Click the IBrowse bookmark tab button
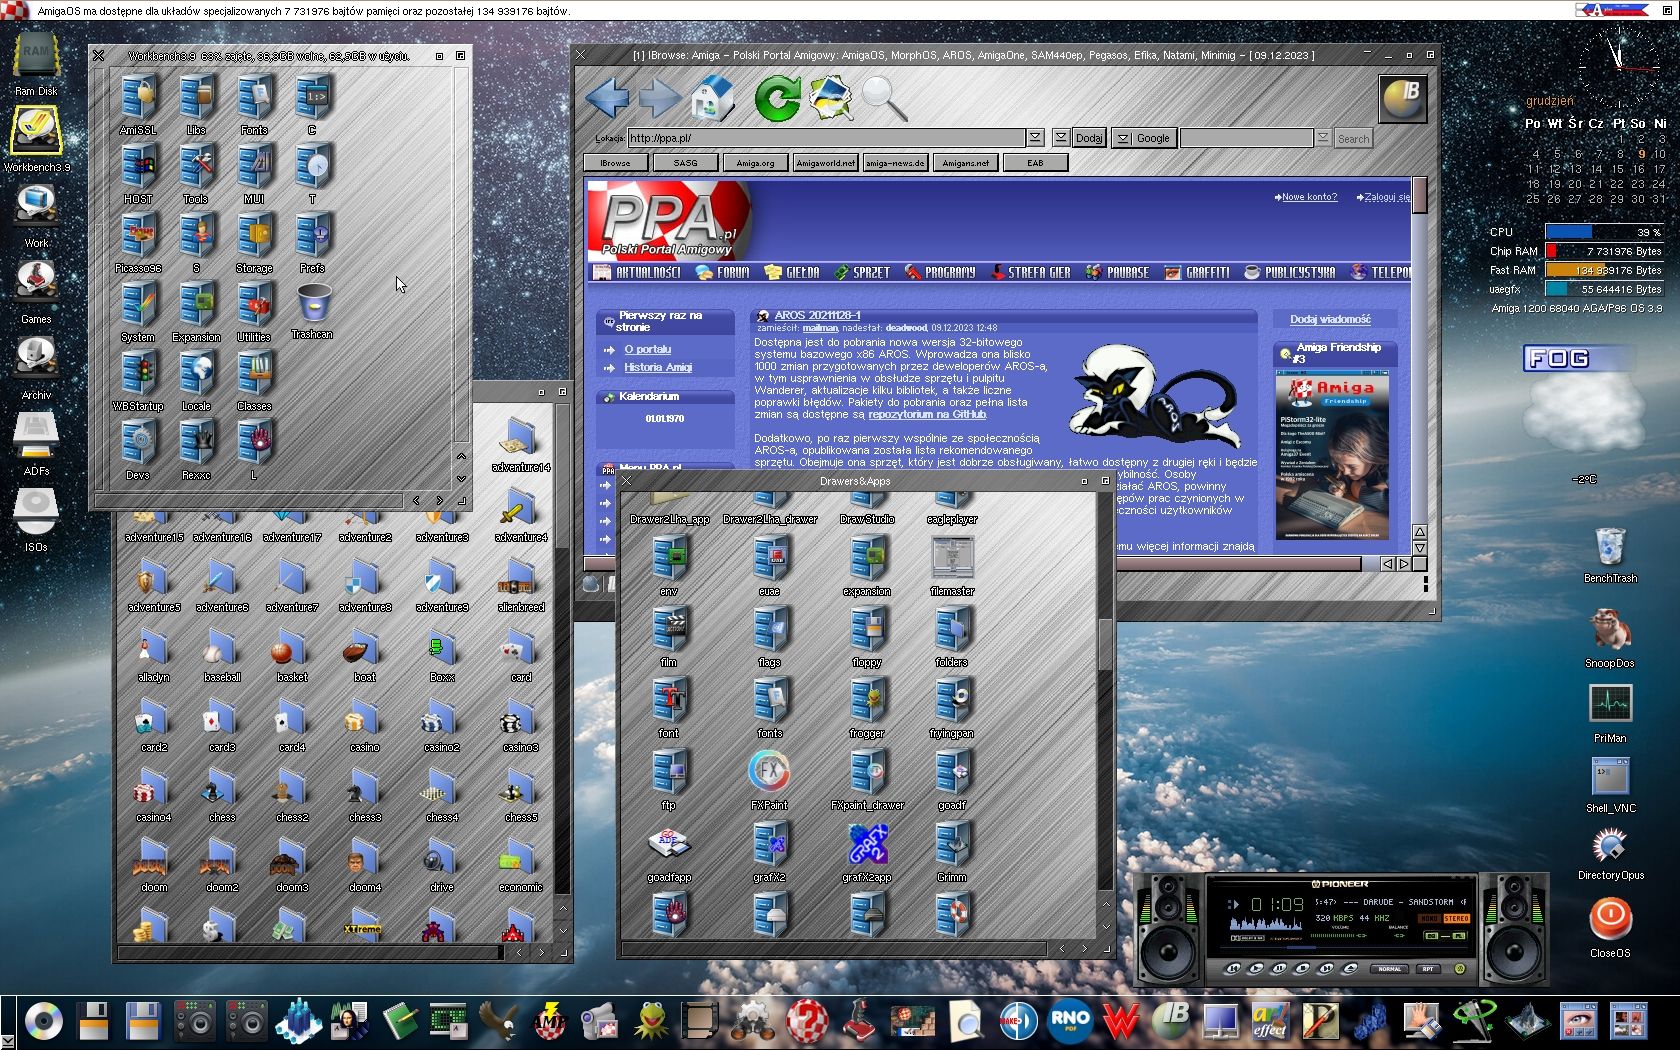Viewport: 1680px width, 1050px height. pyautogui.click(x=616, y=163)
